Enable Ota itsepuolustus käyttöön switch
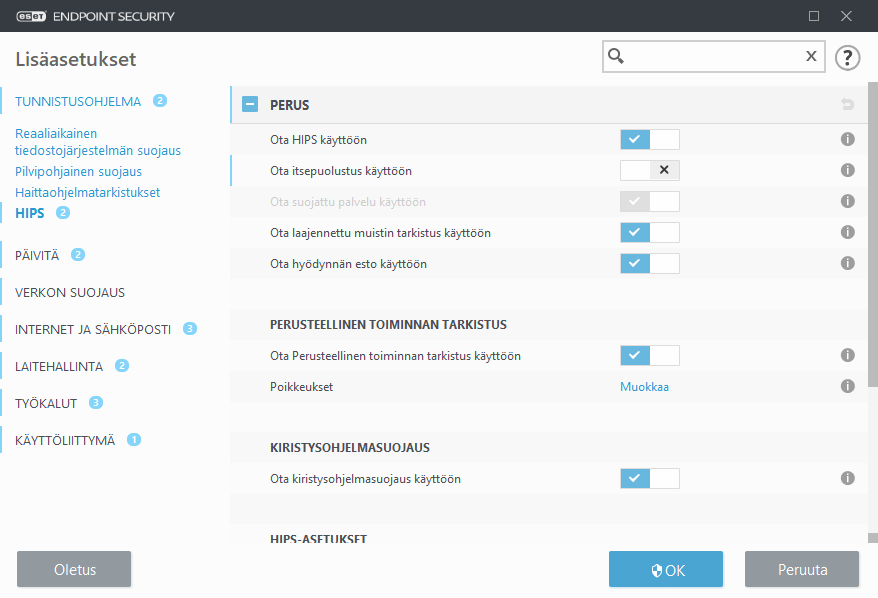This screenshot has width=878, height=598. (x=650, y=170)
